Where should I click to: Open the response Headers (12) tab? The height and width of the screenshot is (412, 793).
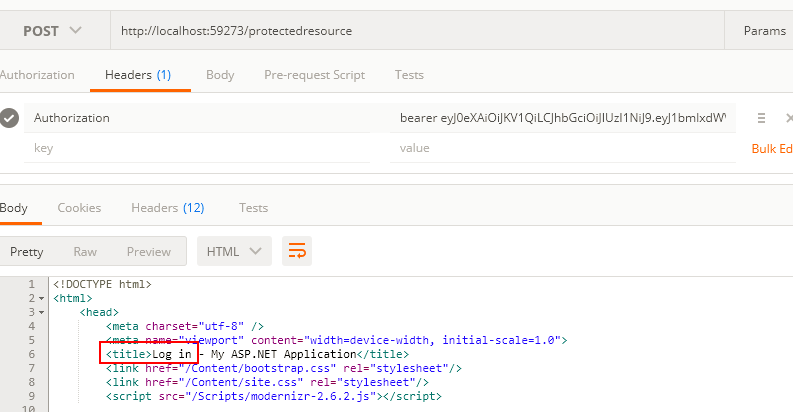tap(167, 208)
